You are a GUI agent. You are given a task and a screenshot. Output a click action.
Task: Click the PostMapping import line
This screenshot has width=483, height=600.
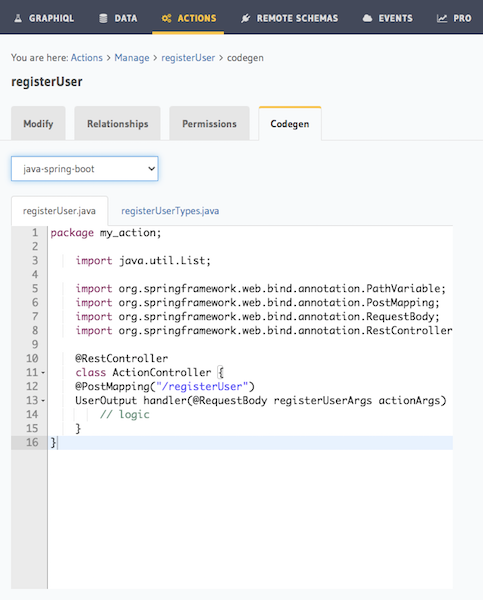(x=258, y=303)
